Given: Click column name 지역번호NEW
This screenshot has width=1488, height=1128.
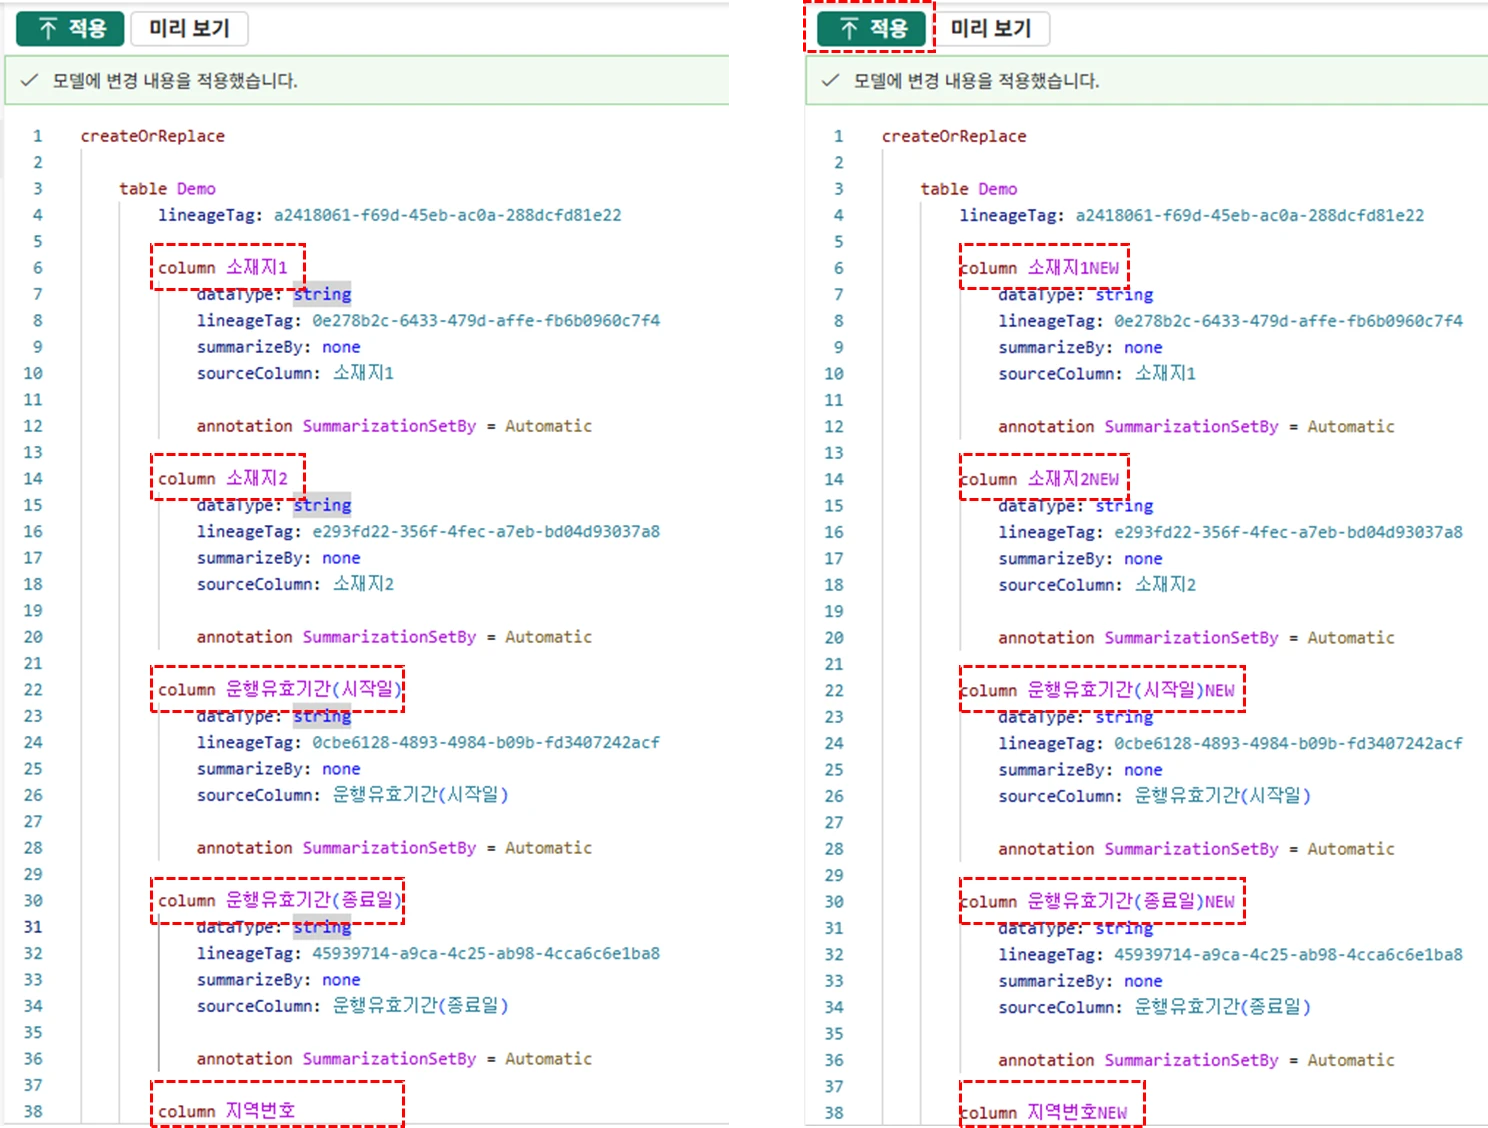Looking at the screenshot, I should click(1076, 1112).
